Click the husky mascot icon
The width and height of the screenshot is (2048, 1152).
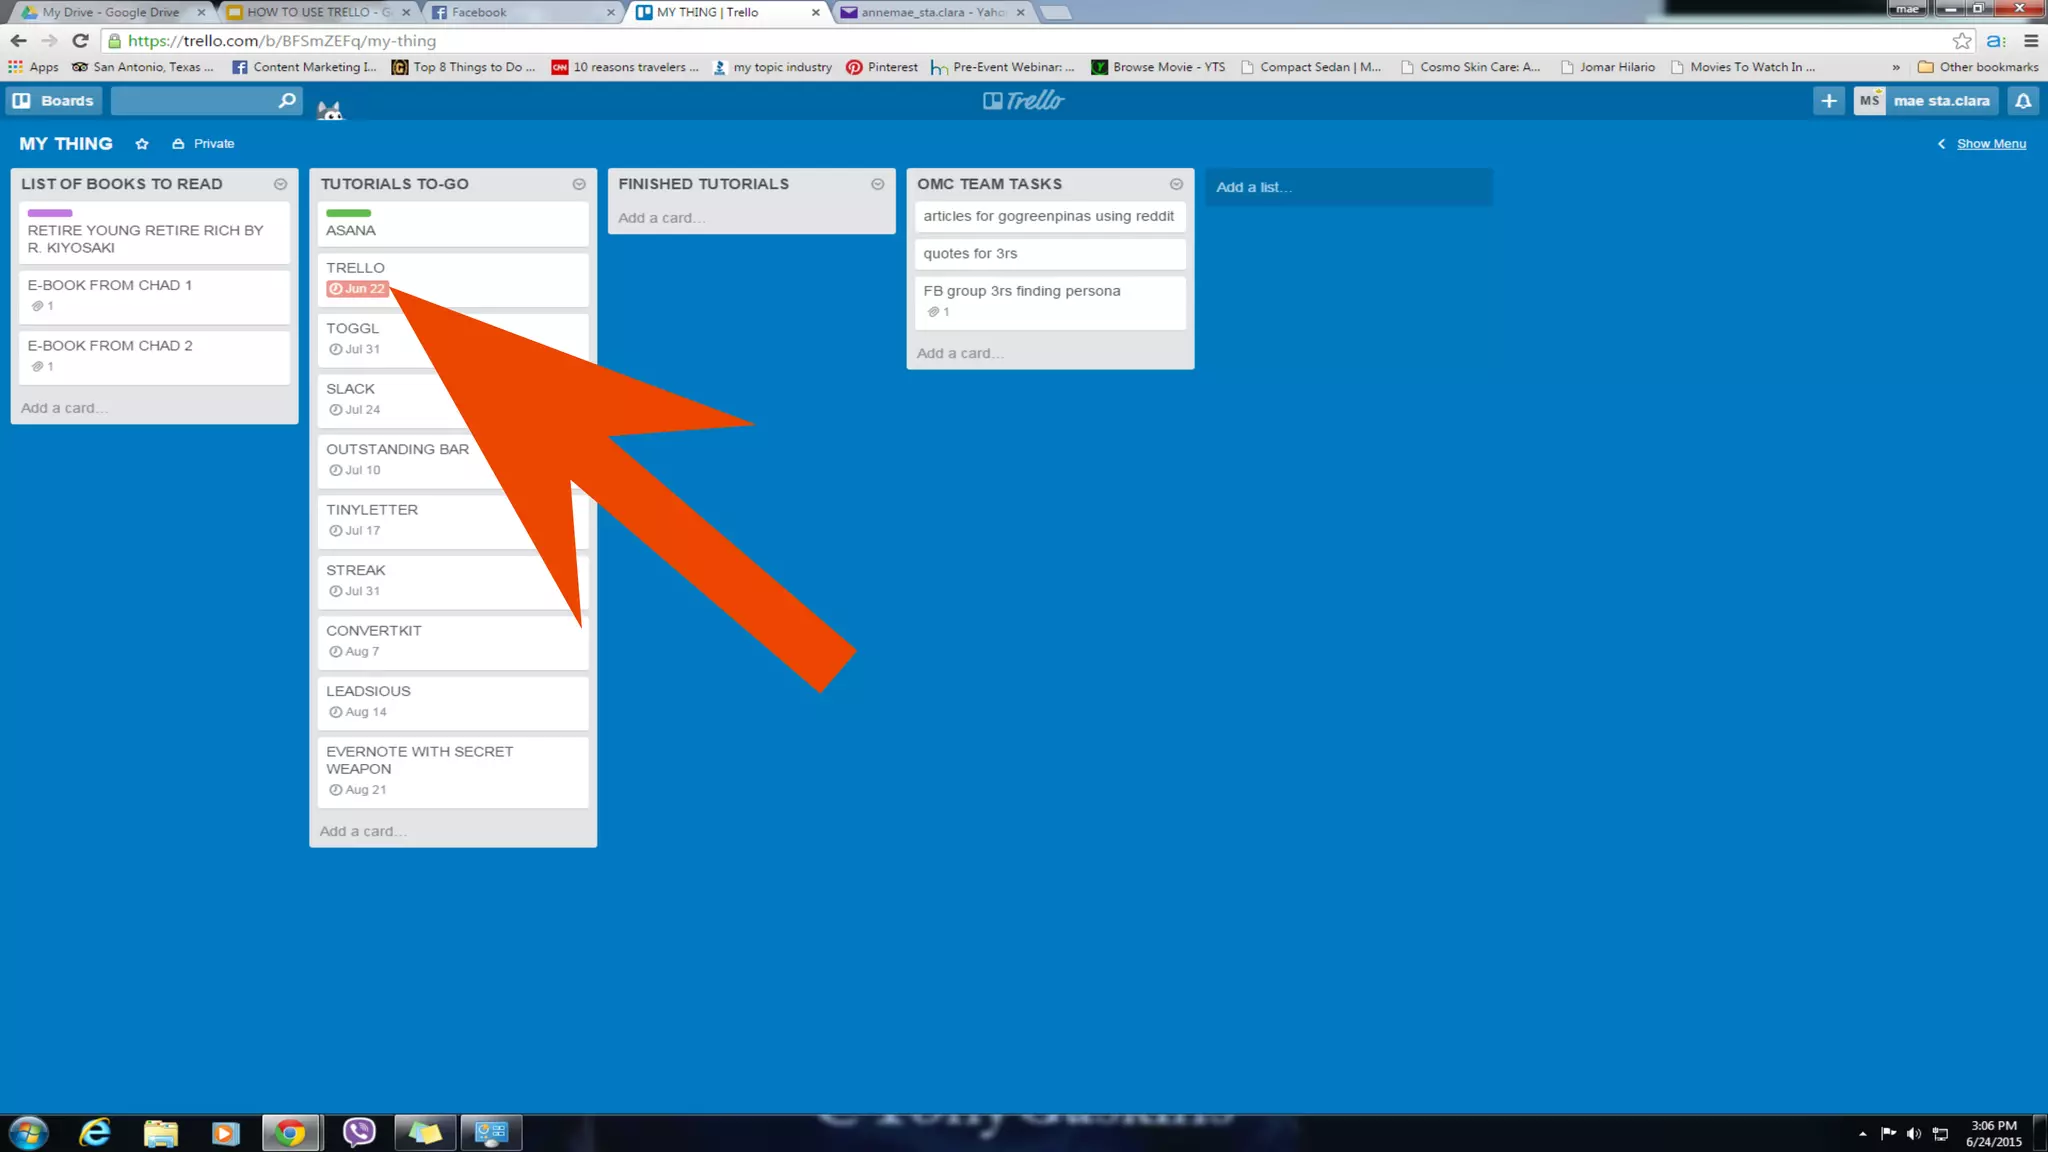click(x=330, y=110)
